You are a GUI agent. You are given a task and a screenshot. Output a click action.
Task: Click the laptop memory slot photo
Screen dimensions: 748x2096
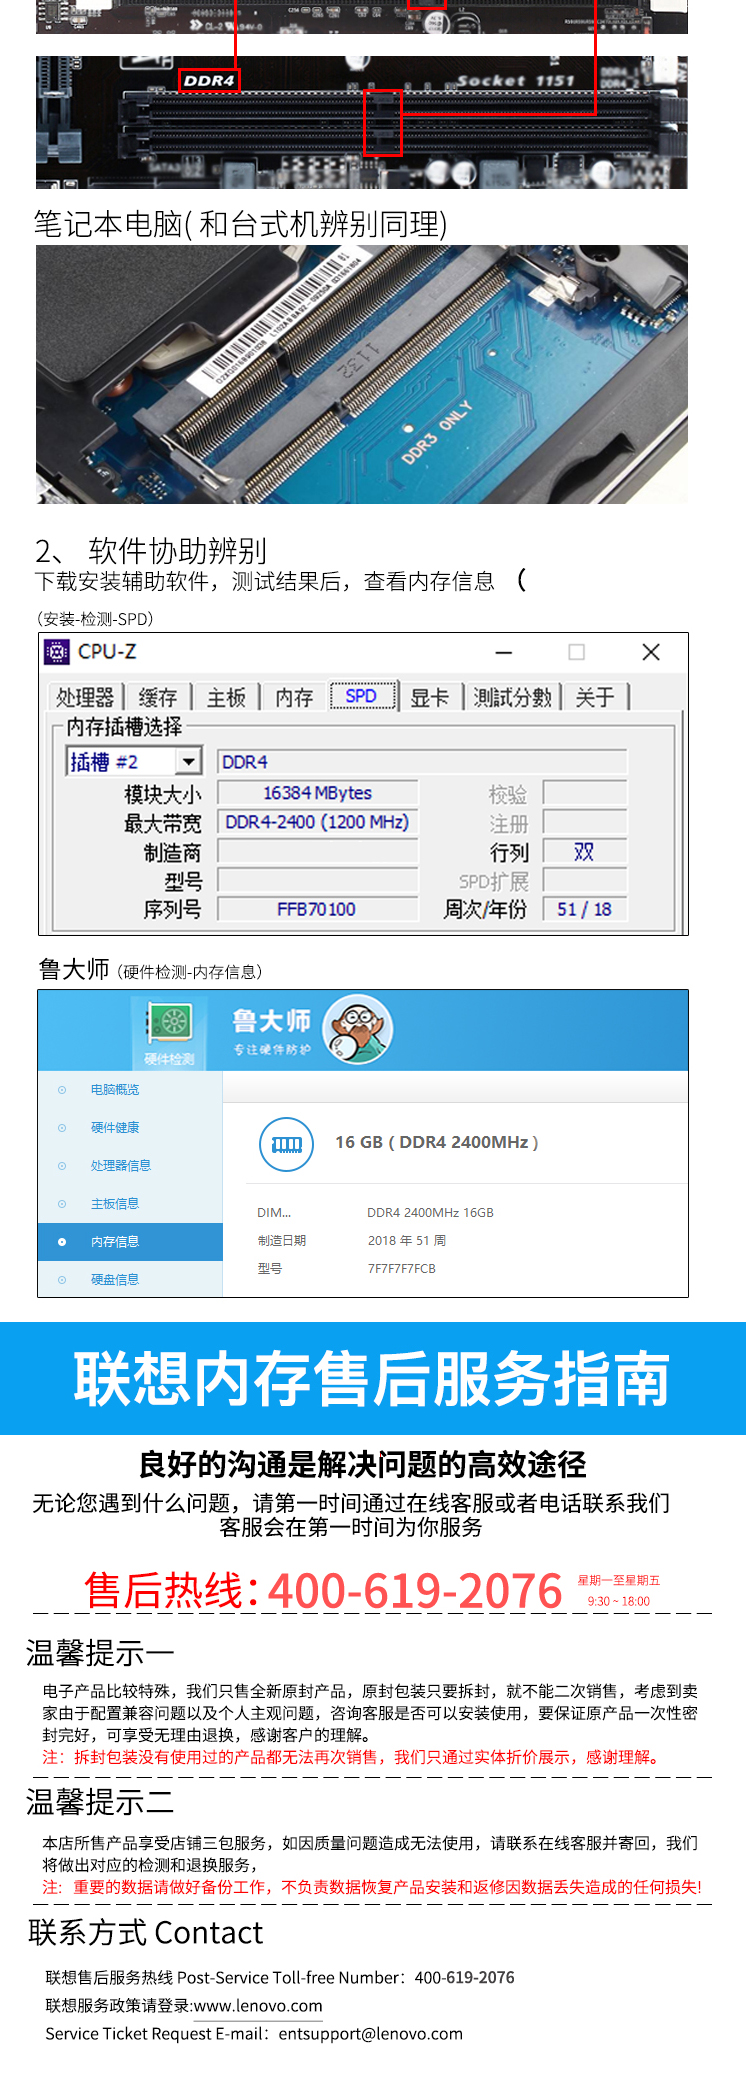pyautogui.click(x=362, y=374)
